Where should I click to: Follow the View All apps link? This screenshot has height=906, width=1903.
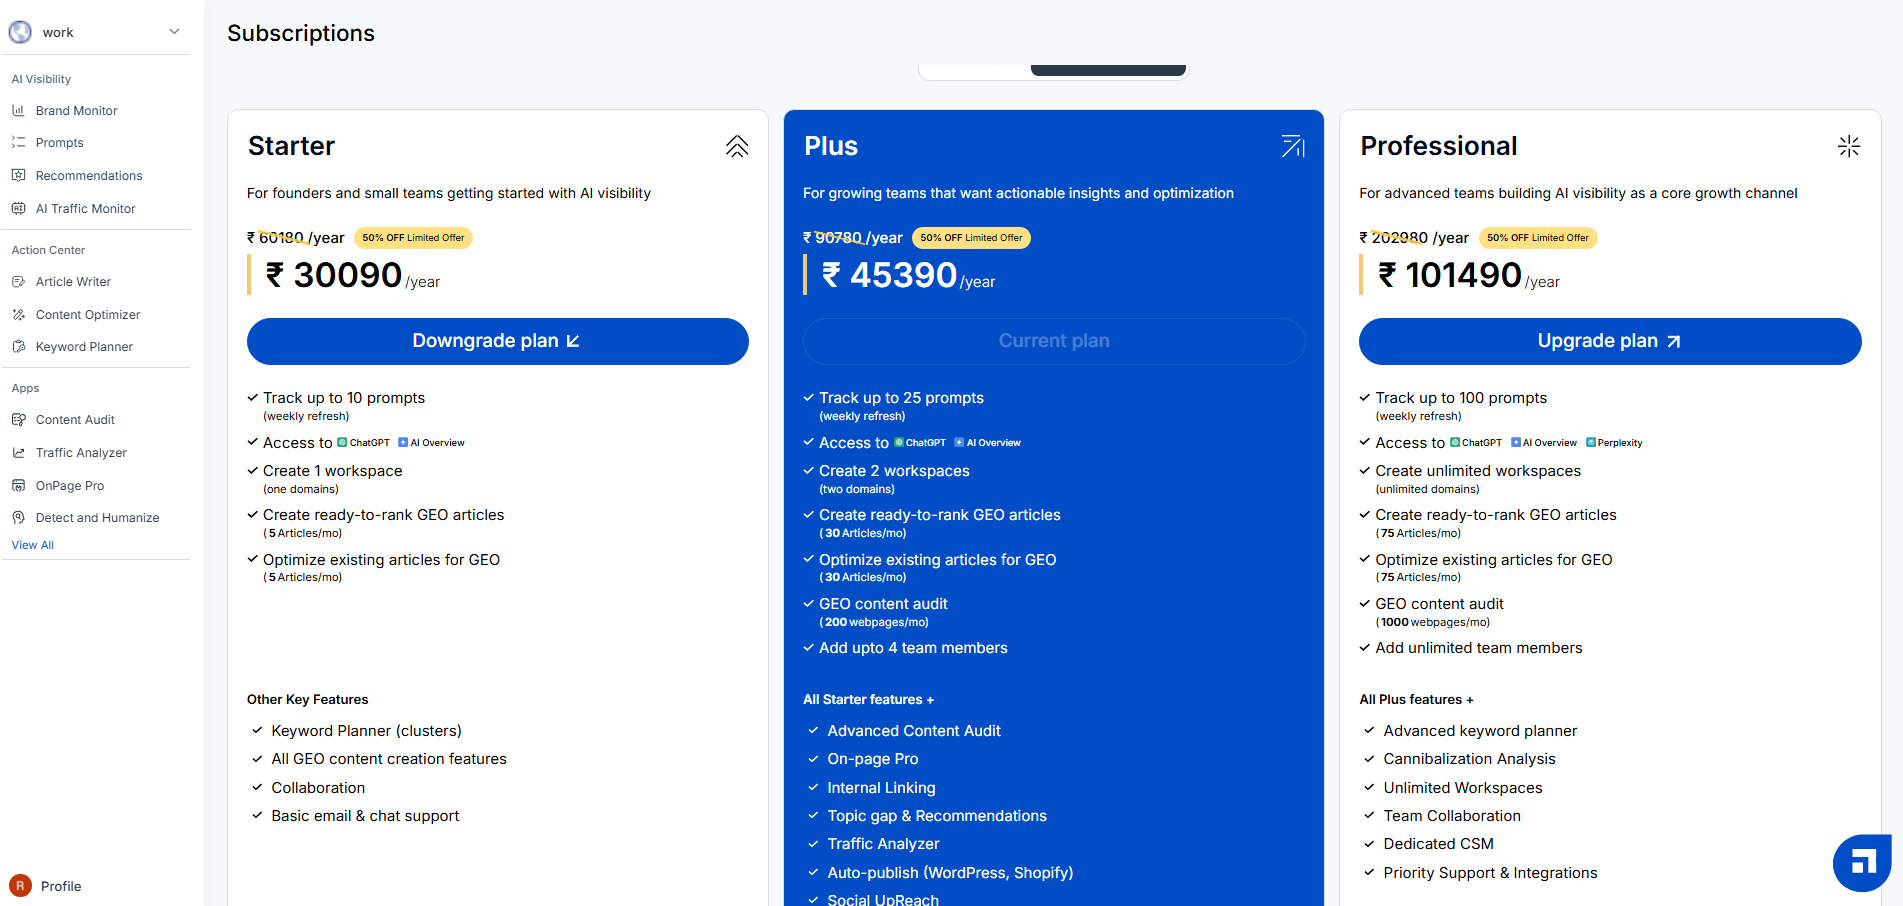point(33,545)
